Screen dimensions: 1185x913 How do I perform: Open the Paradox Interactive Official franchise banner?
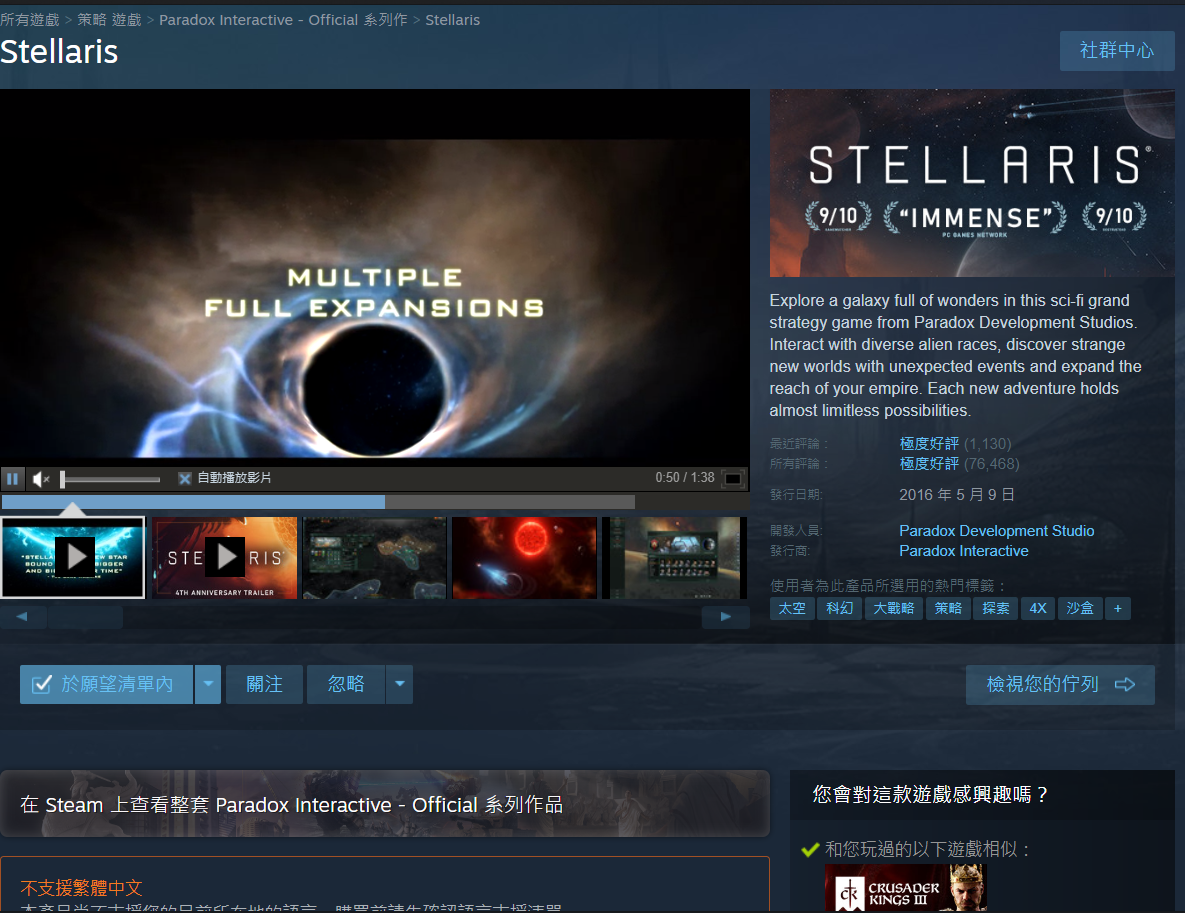[385, 804]
